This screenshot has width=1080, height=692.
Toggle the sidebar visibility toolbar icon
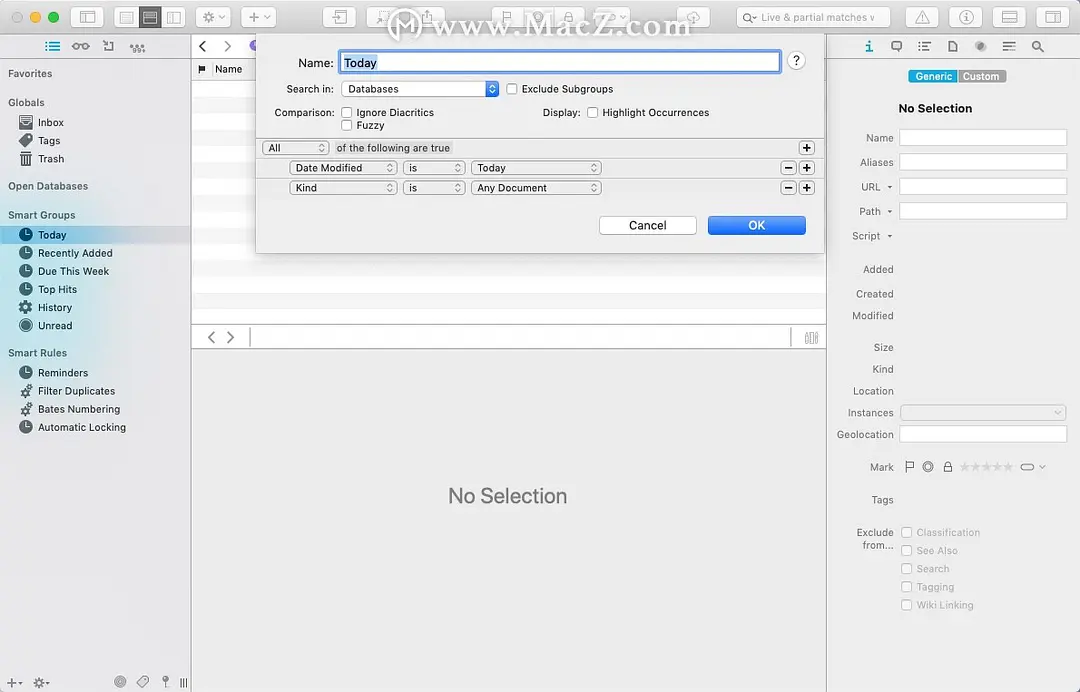click(x=87, y=17)
